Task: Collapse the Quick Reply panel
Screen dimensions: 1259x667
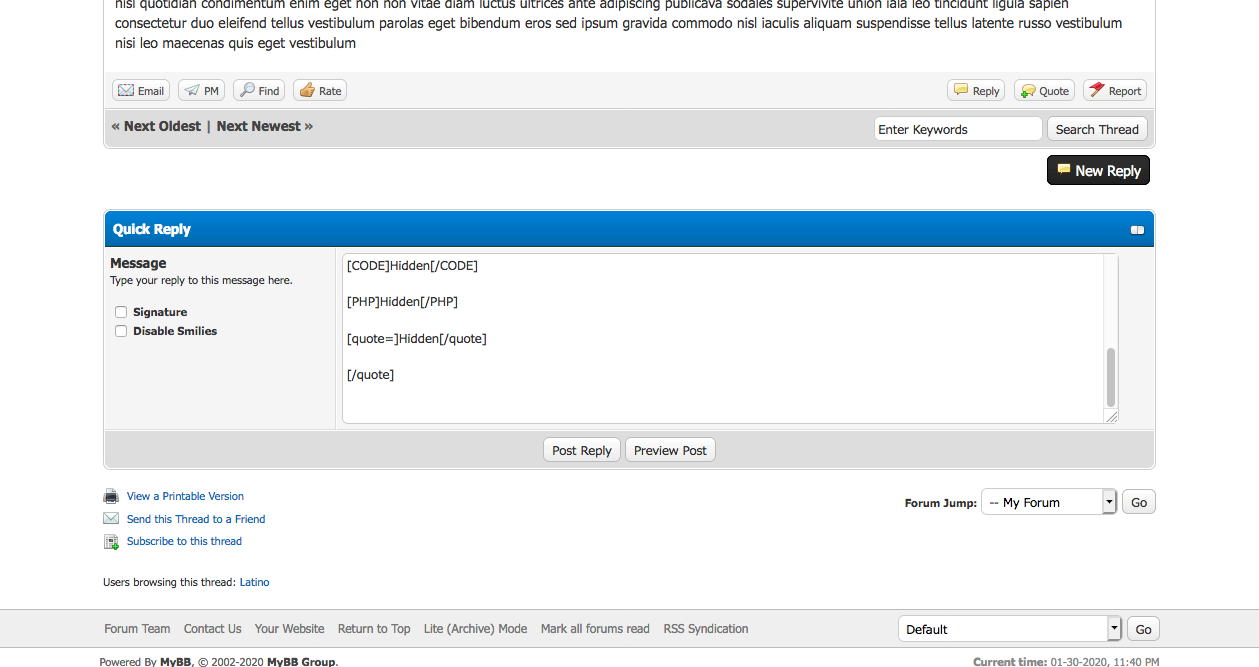Action: 1137,230
